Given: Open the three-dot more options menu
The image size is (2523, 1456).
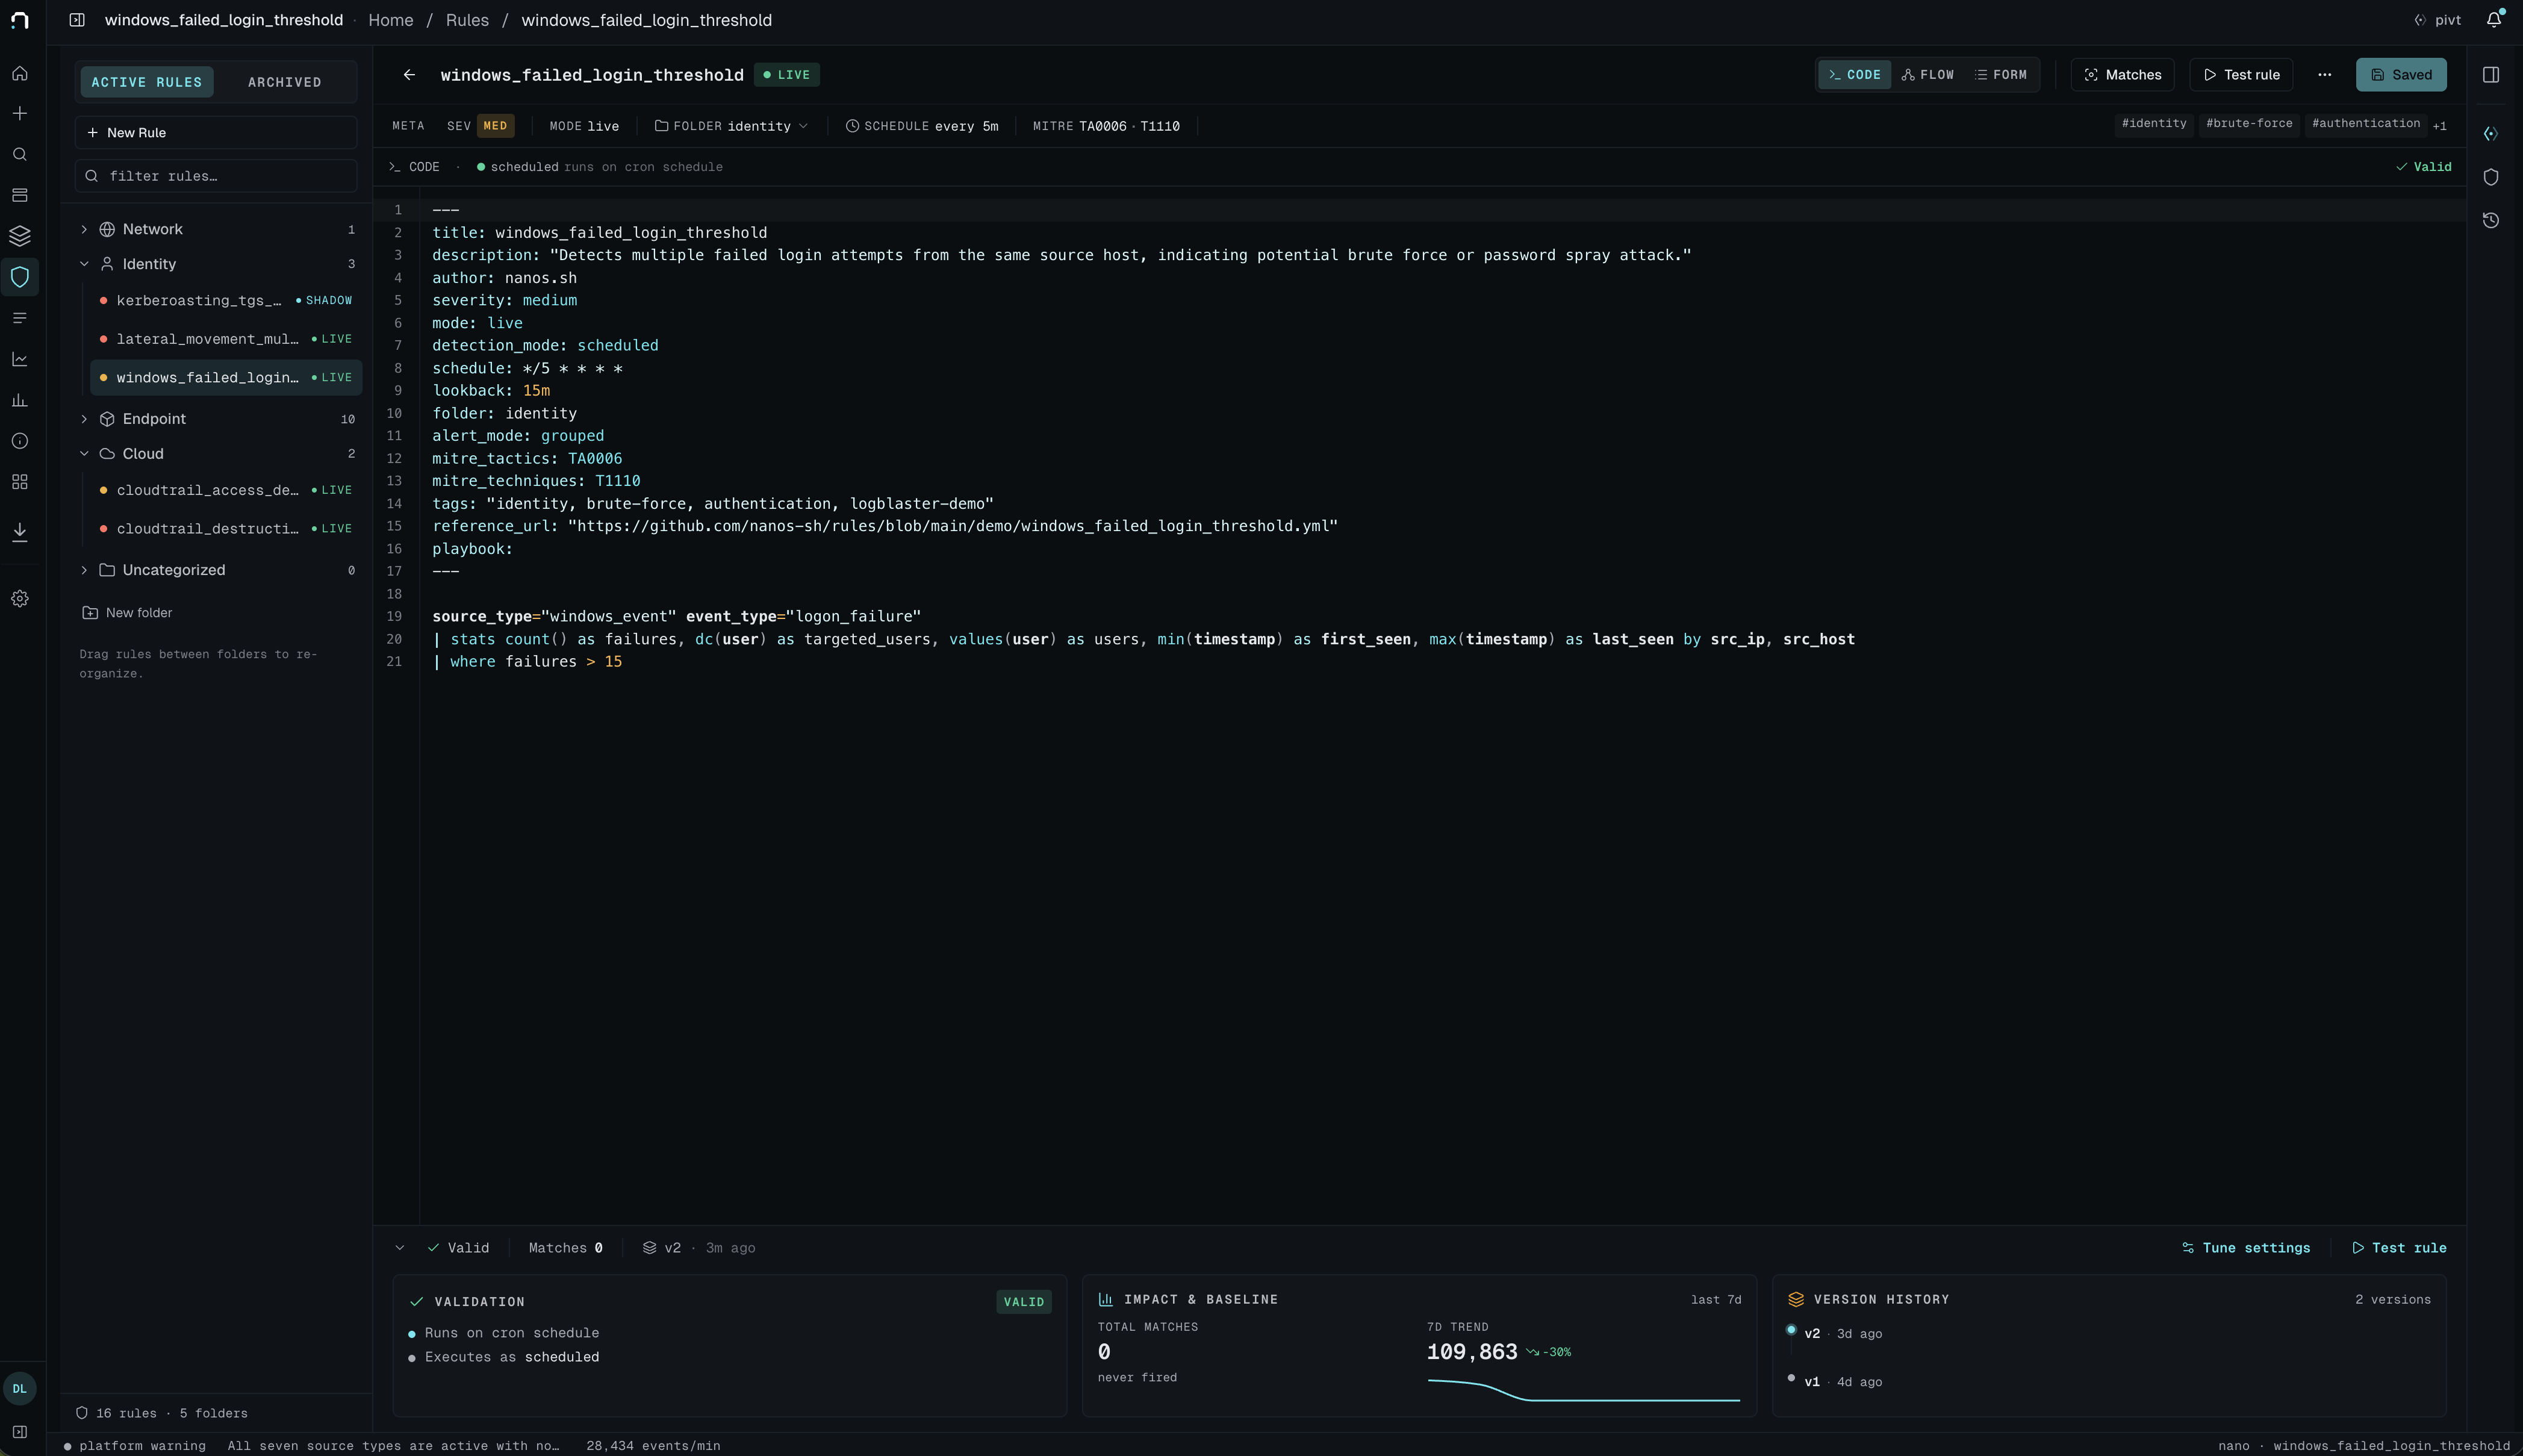Looking at the screenshot, I should point(2325,75).
